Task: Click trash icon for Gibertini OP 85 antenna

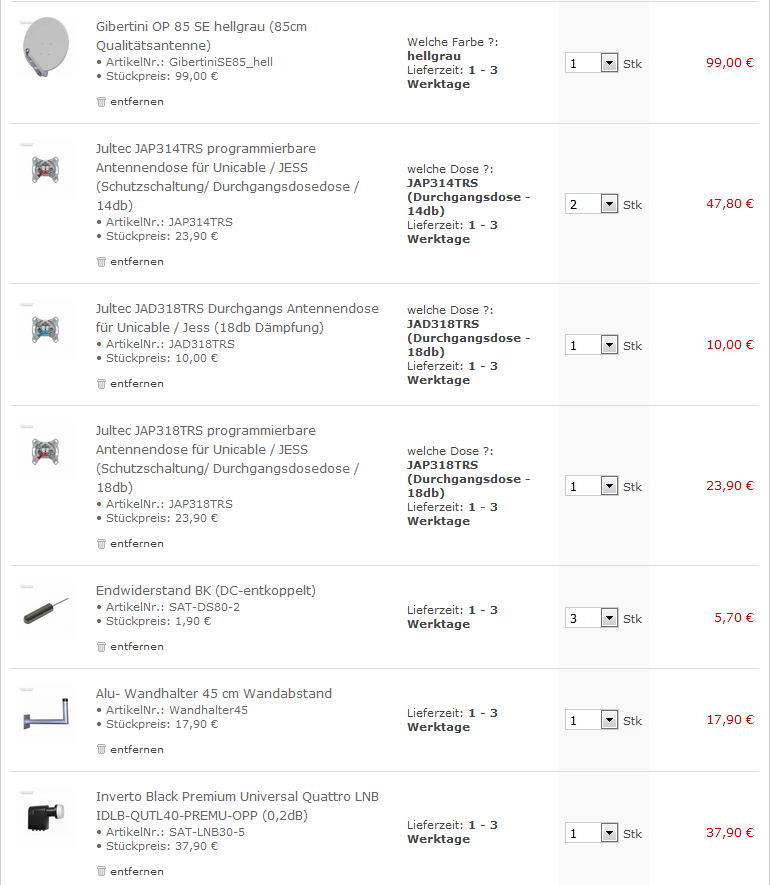Action: click(x=101, y=101)
